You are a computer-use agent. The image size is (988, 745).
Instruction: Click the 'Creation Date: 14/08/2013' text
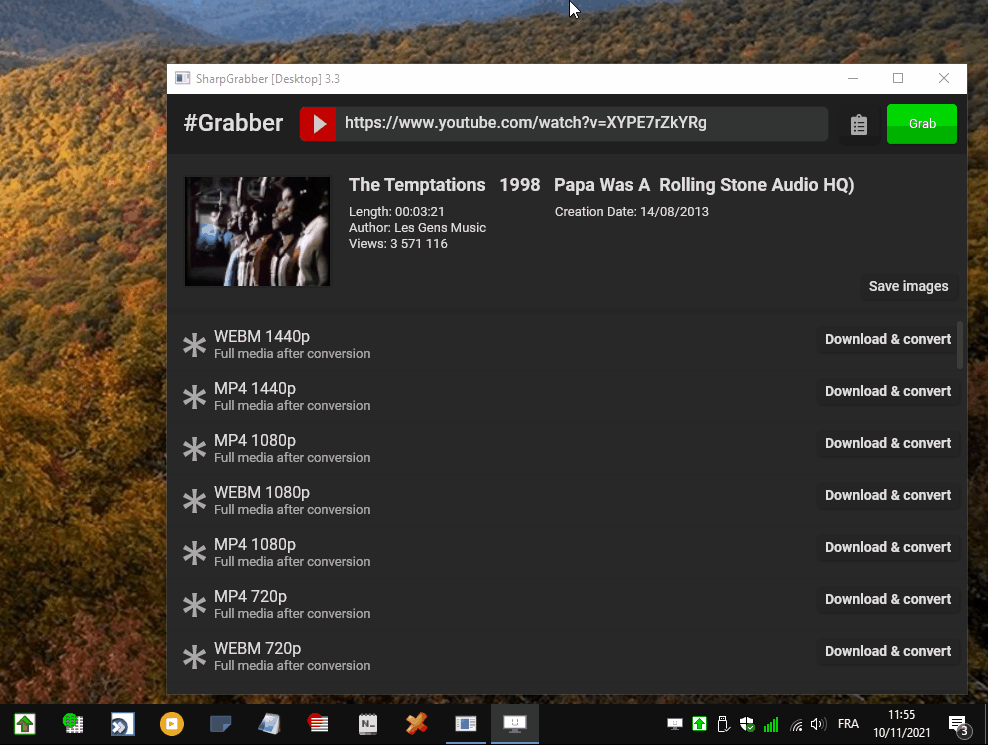click(631, 212)
